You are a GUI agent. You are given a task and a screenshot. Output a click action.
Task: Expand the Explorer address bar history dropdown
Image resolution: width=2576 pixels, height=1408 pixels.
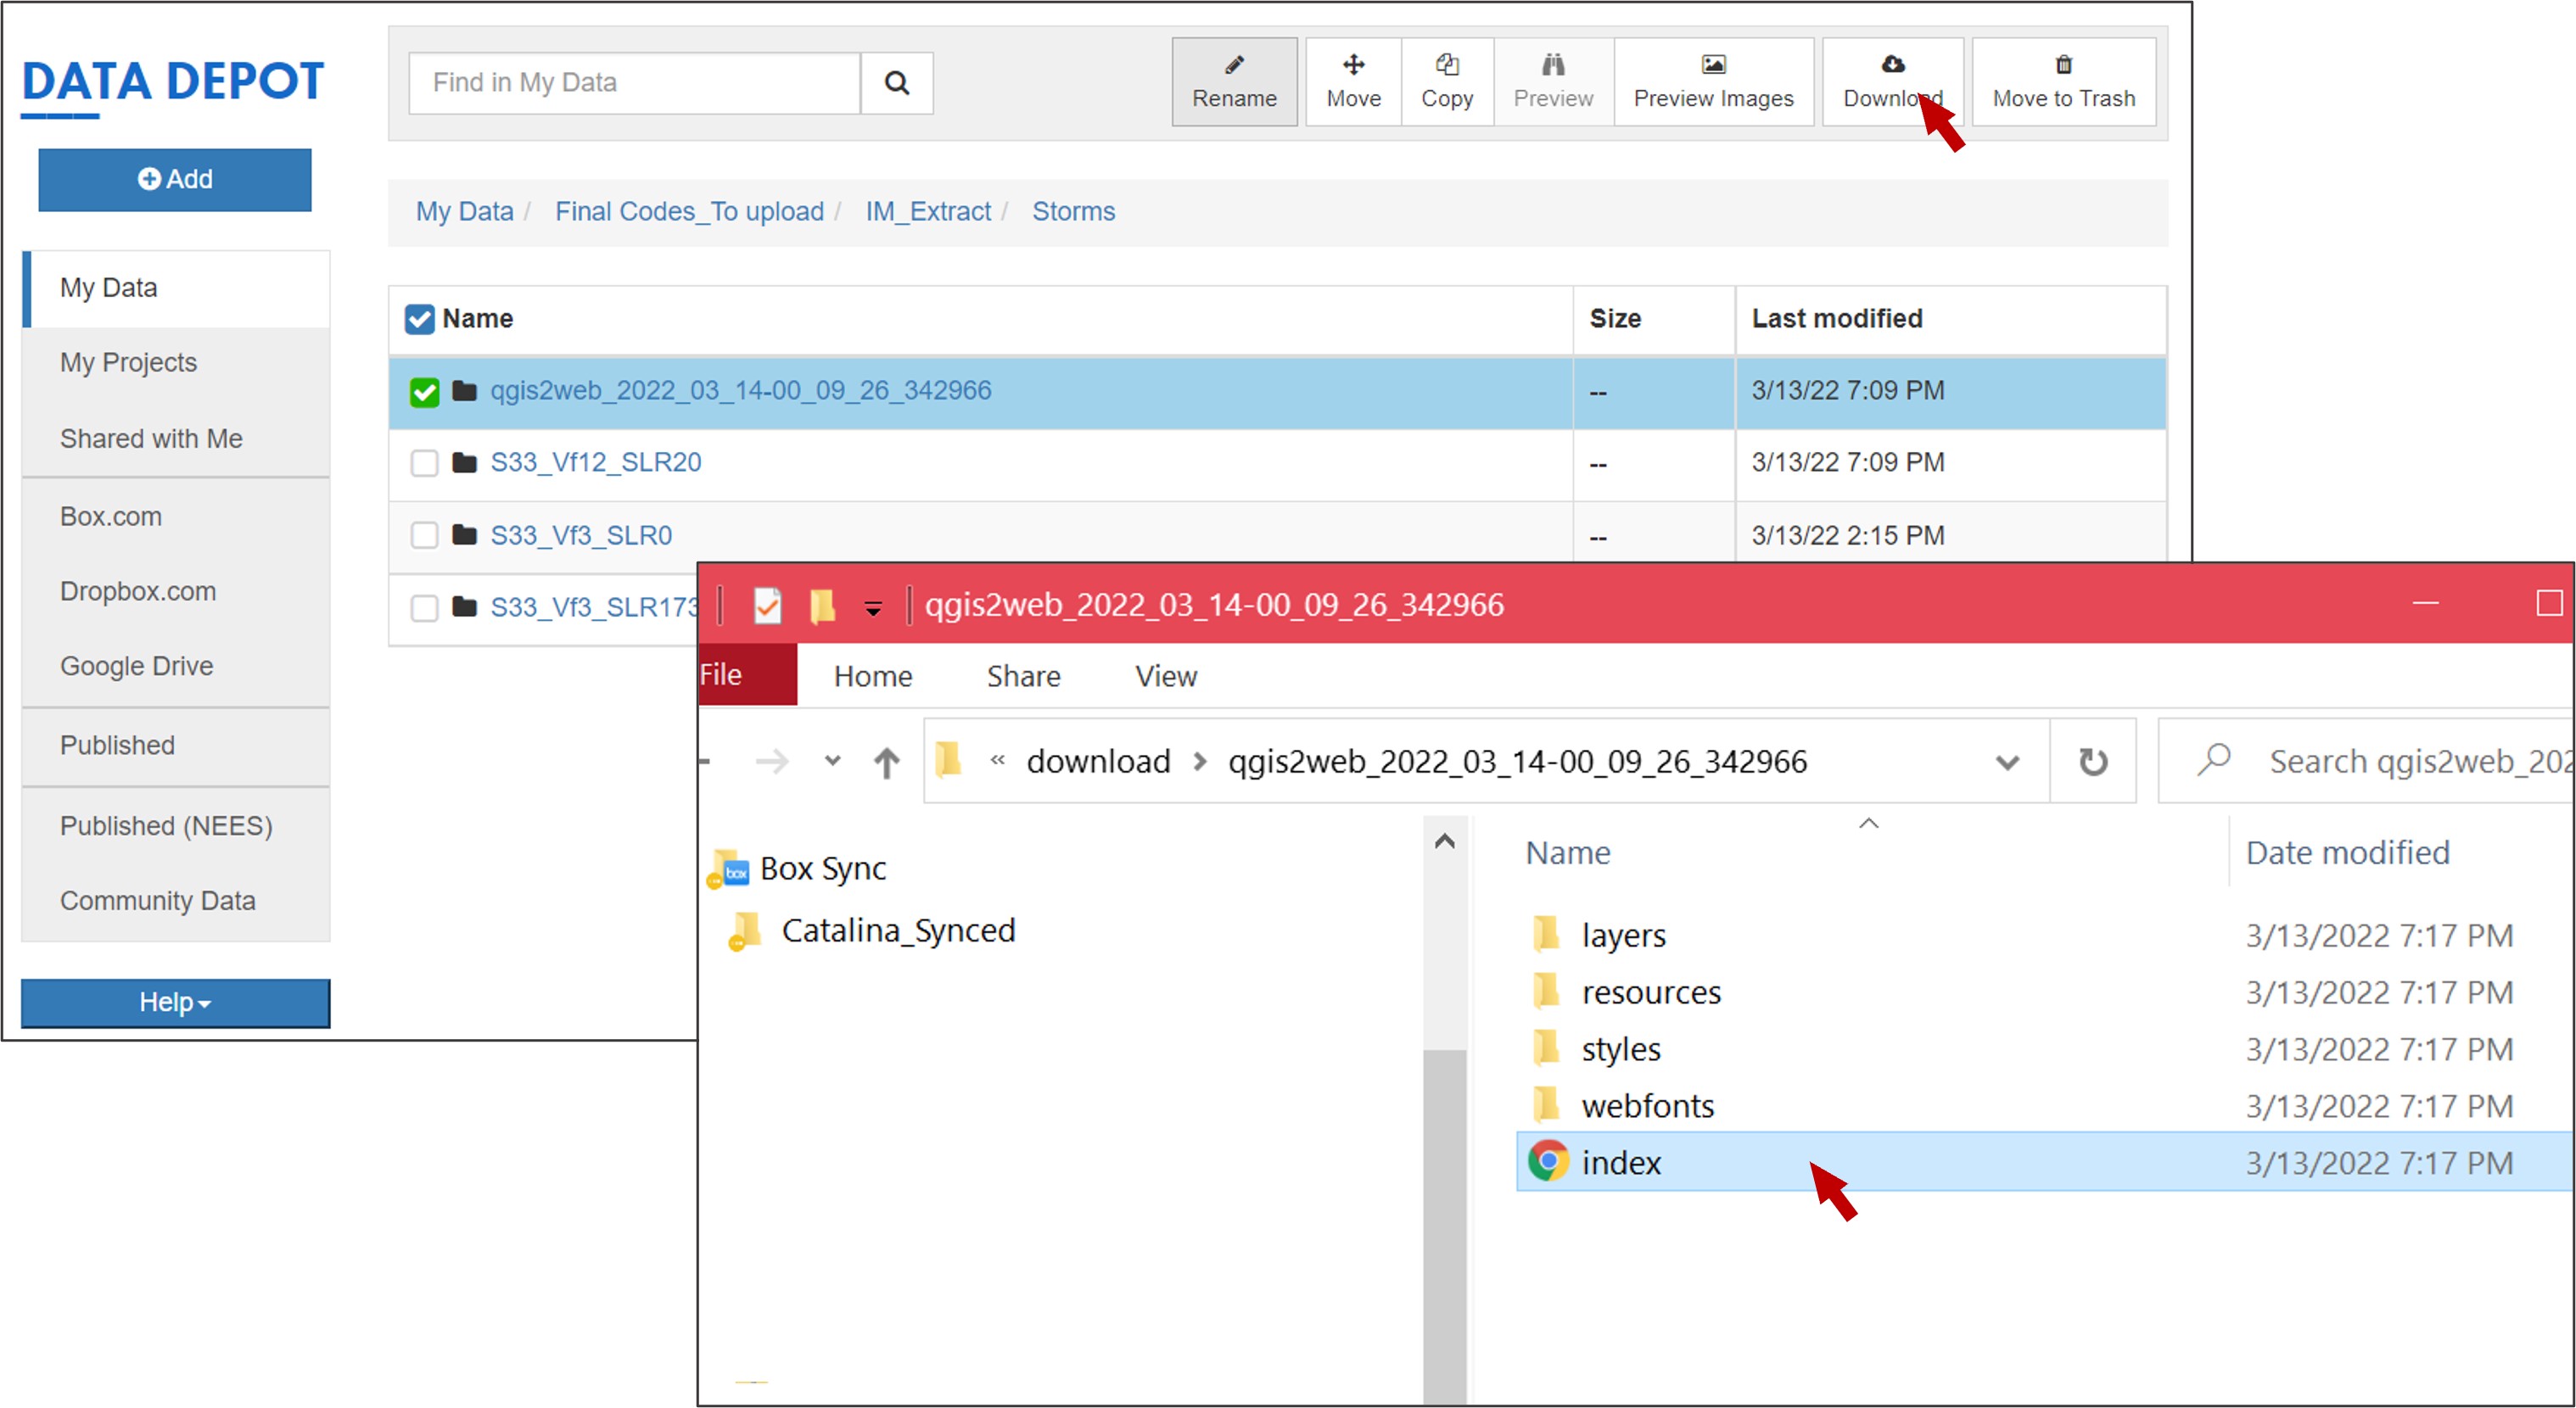2006,762
